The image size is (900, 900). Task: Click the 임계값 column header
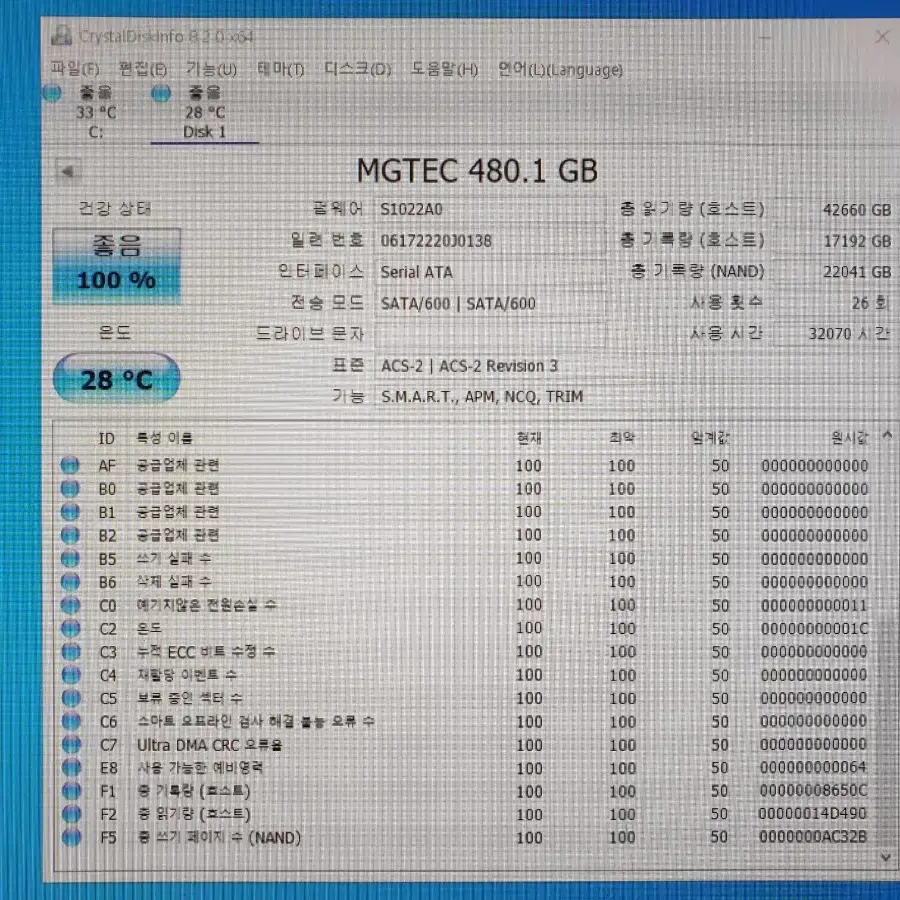pyautogui.click(x=710, y=439)
